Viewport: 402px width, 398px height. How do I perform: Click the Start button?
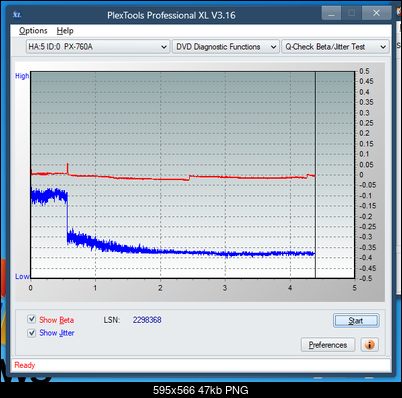[x=356, y=321]
